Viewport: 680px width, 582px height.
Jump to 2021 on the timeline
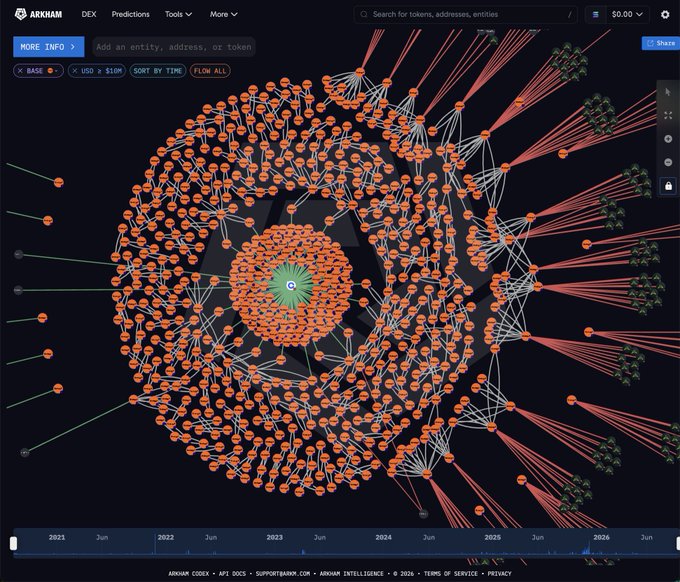(57, 537)
